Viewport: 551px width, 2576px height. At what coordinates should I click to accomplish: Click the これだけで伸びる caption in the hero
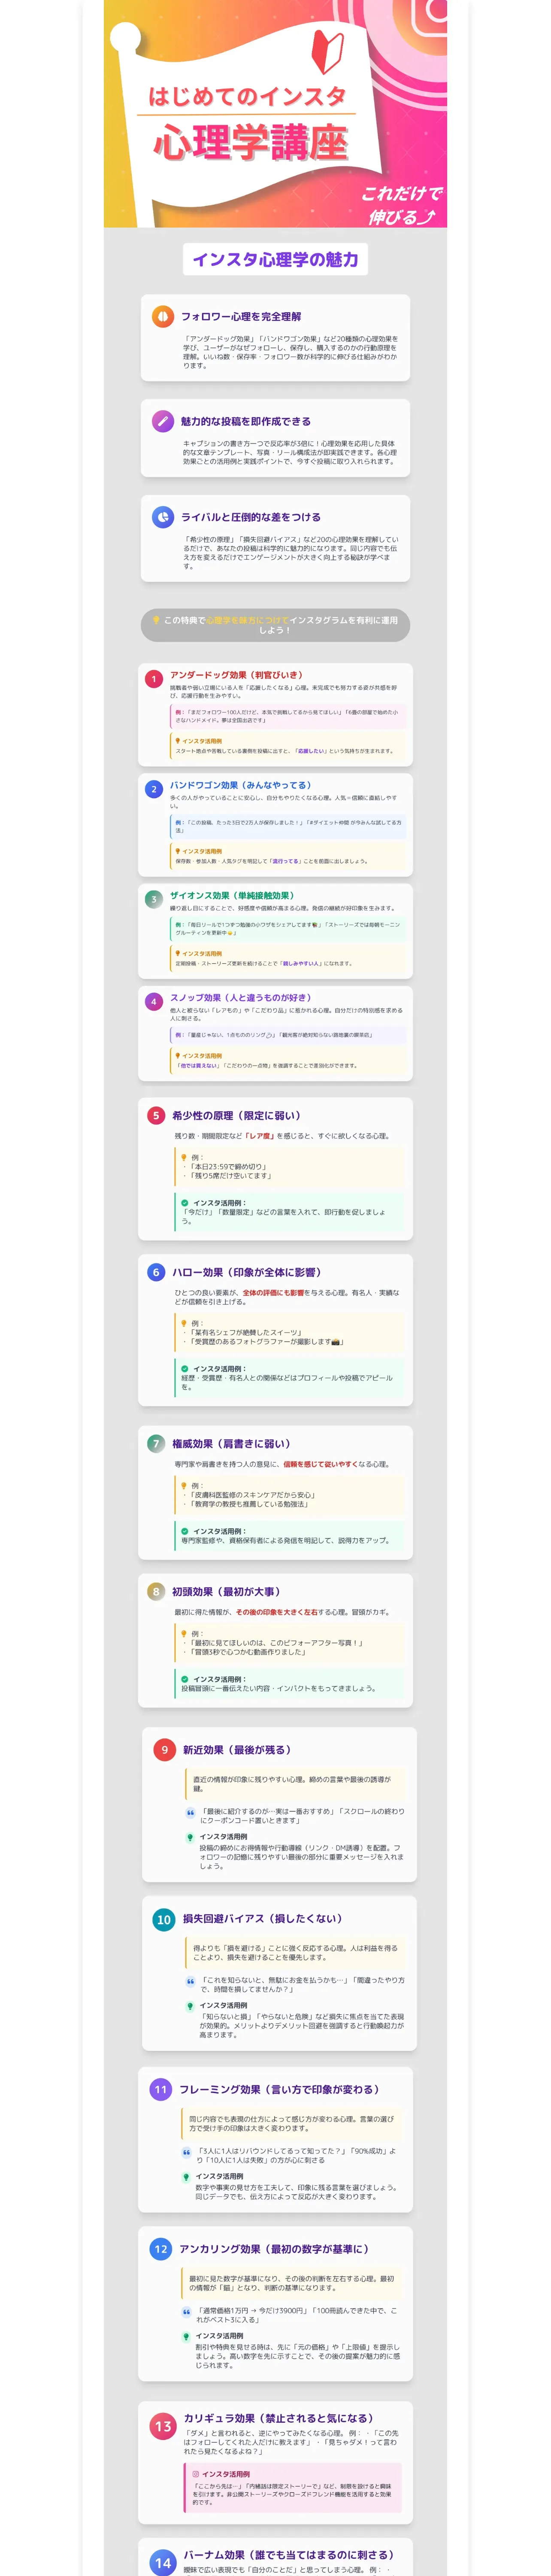pyautogui.click(x=402, y=205)
